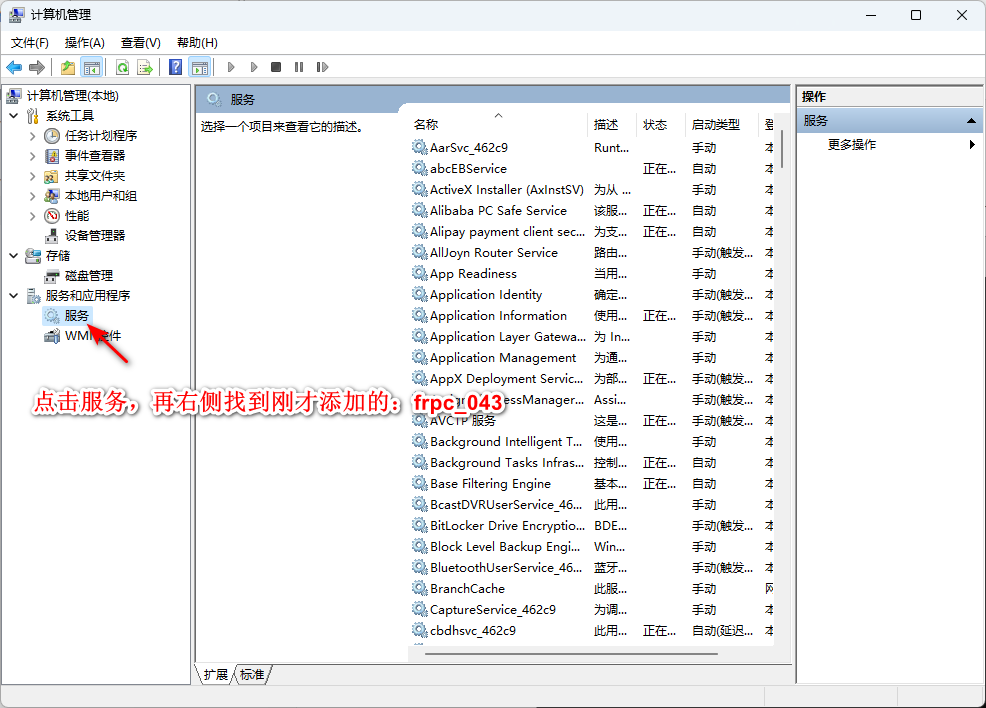Viewport: 986px width, 708px height.
Task: Expand the 任务计划程序 tree node
Action: pos(33,136)
